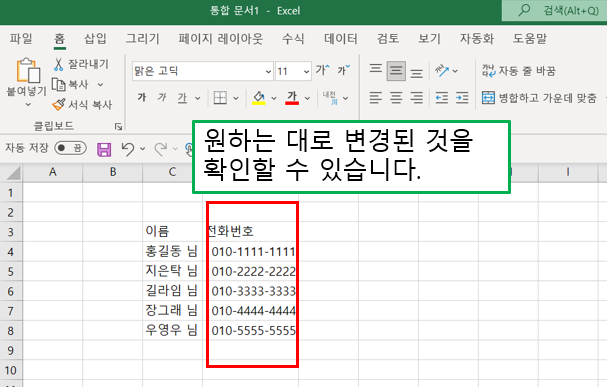Select the 서식 복사 format painter
This screenshot has height=387, width=607.
point(82,104)
